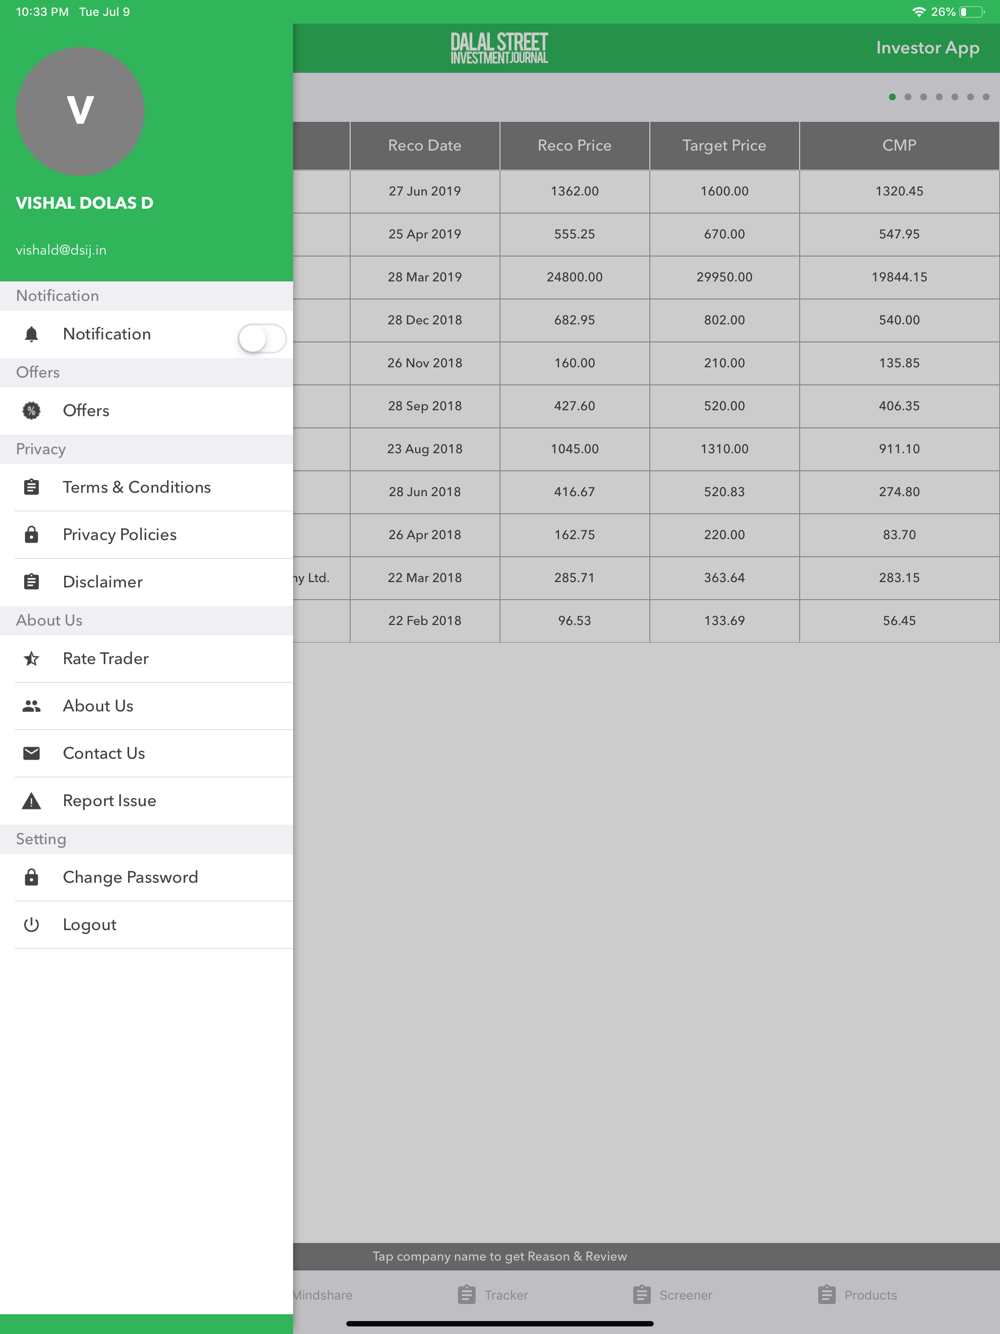Click the 27 Jun 2019 date cell
Viewport: 1000px width, 1334px height.
425,191
